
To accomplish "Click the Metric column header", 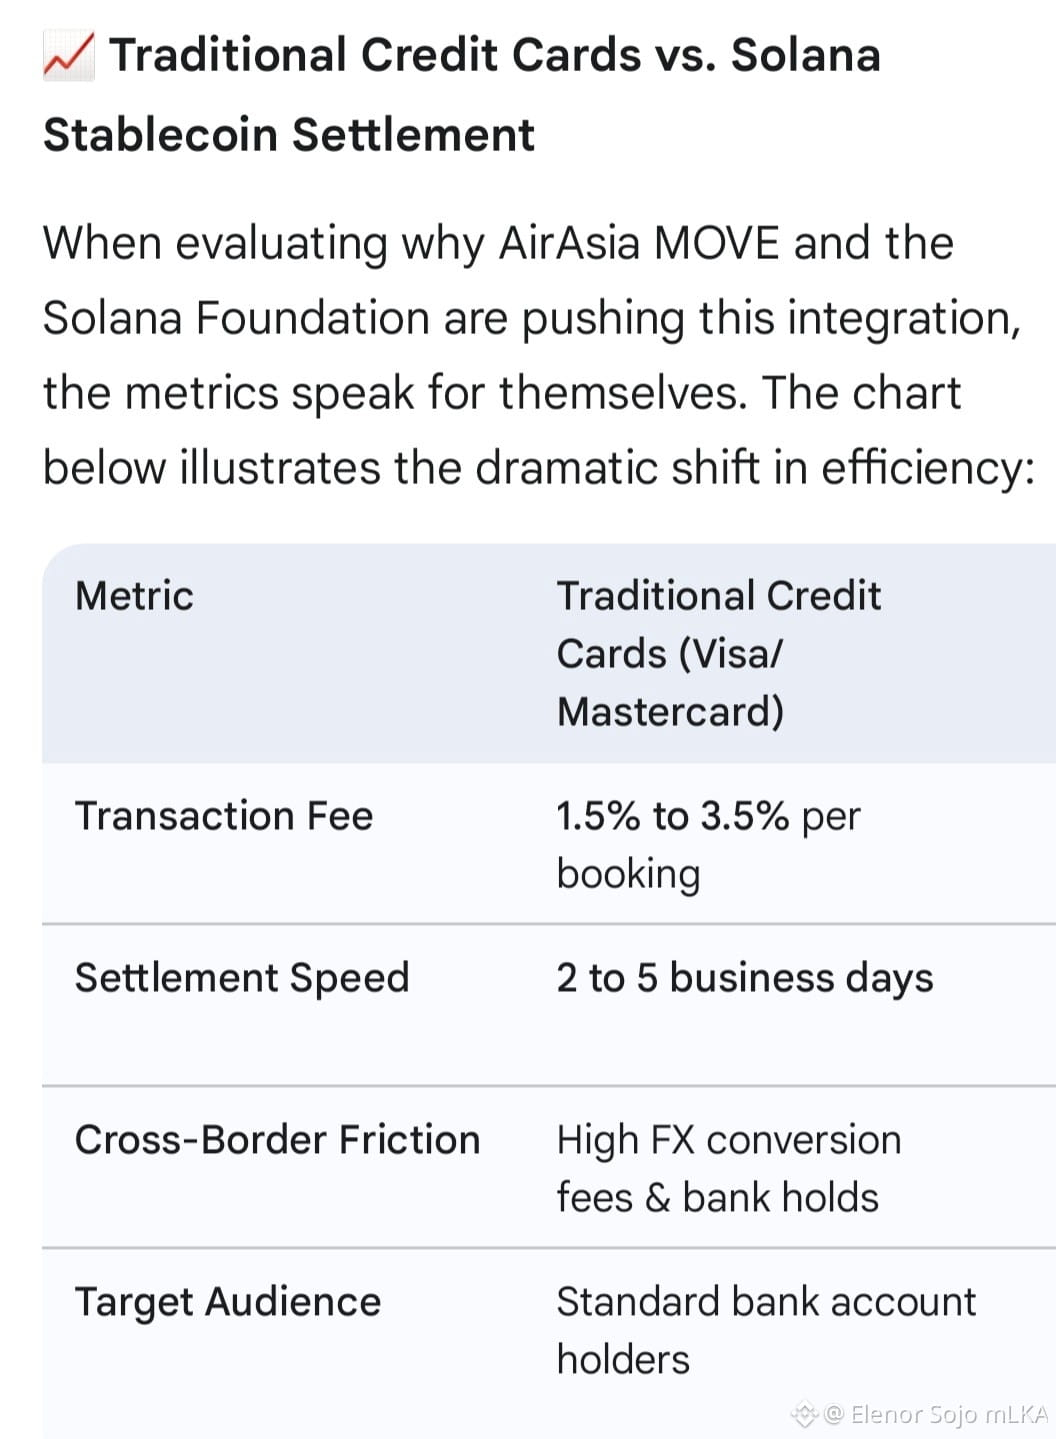I will pos(134,596).
